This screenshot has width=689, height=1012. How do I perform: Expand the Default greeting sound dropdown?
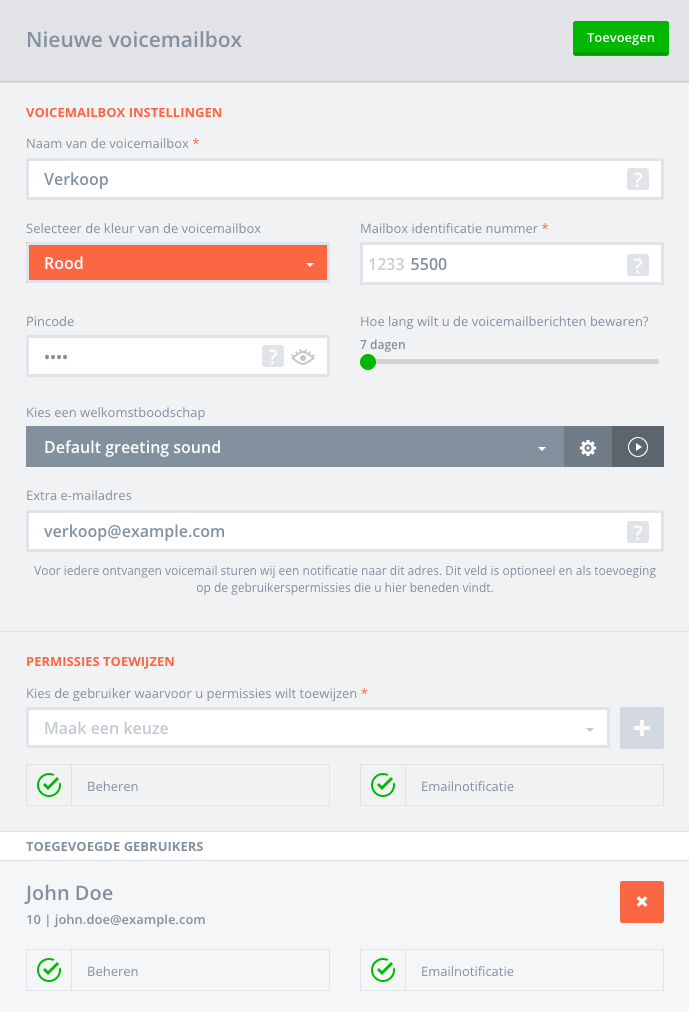coord(294,448)
